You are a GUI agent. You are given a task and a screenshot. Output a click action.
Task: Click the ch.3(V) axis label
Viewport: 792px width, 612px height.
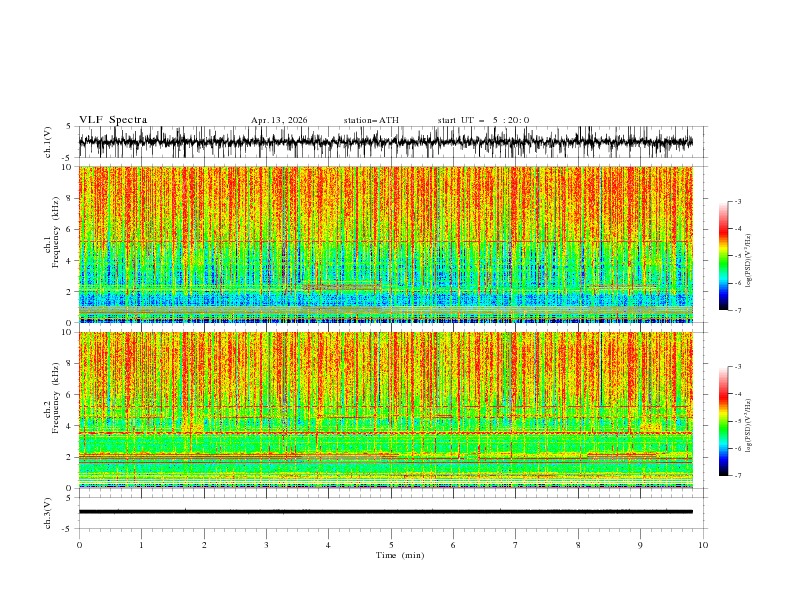pyautogui.click(x=48, y=513)
